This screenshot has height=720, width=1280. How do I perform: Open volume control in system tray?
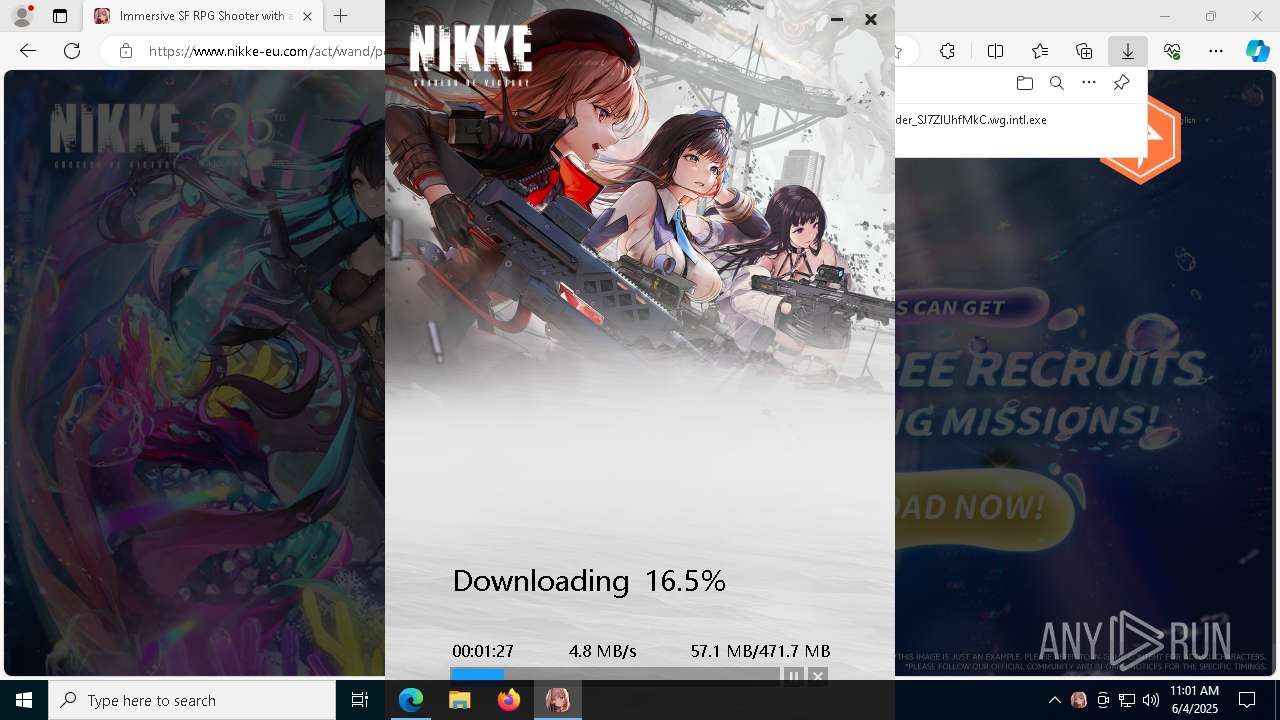(x=1151, y=700)
